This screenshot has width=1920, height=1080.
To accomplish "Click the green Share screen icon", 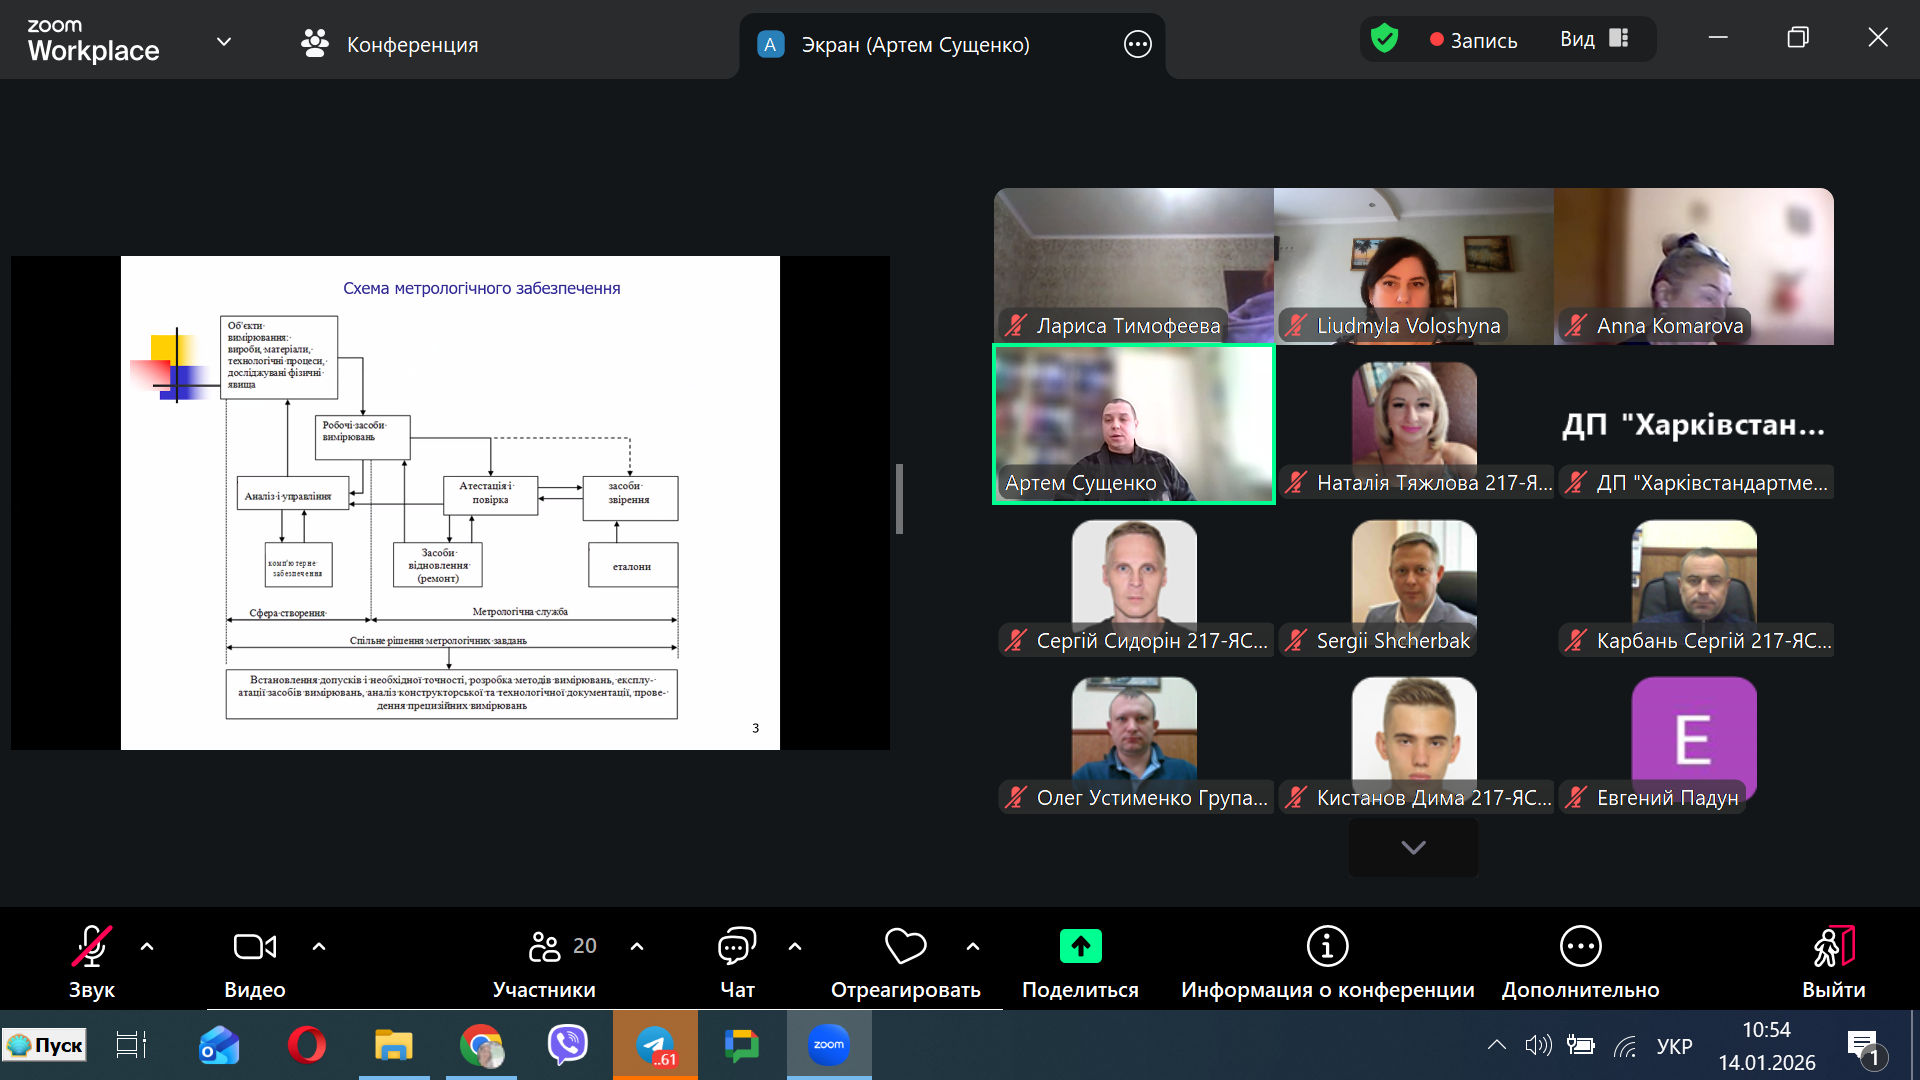I will point(1080,946).
